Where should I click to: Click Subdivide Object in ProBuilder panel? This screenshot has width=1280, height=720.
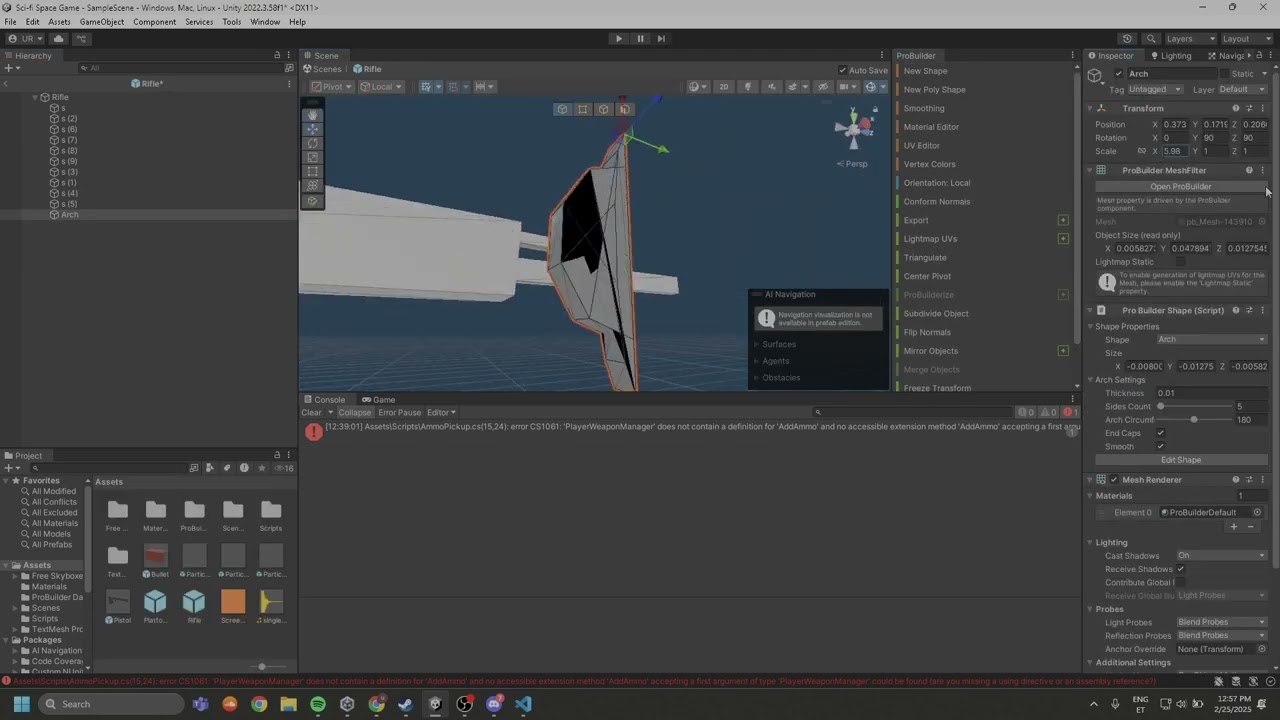(936, 314)
